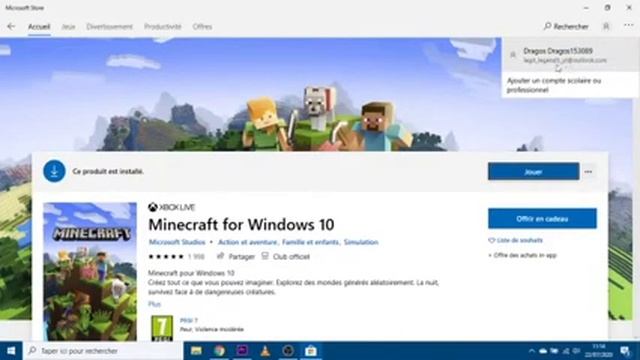The width and height of the screenshot is (640, 360).
Task: Open OBS Studio from the taskbar
Action: coord(288,351)
